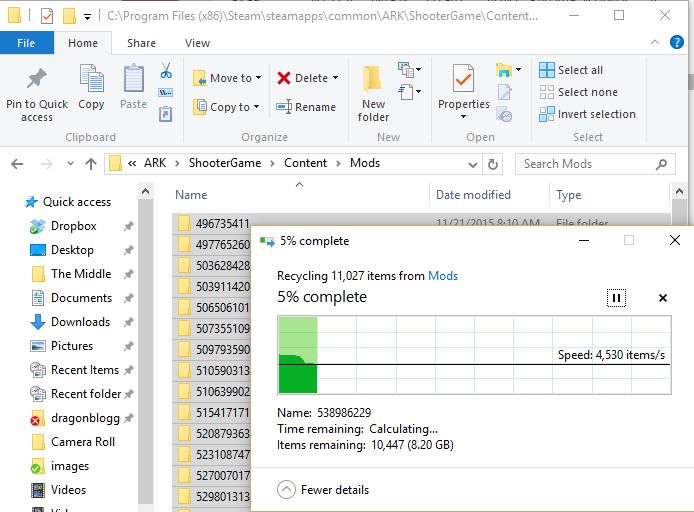Click the Refresh button beside address bar

click(493, 164)
